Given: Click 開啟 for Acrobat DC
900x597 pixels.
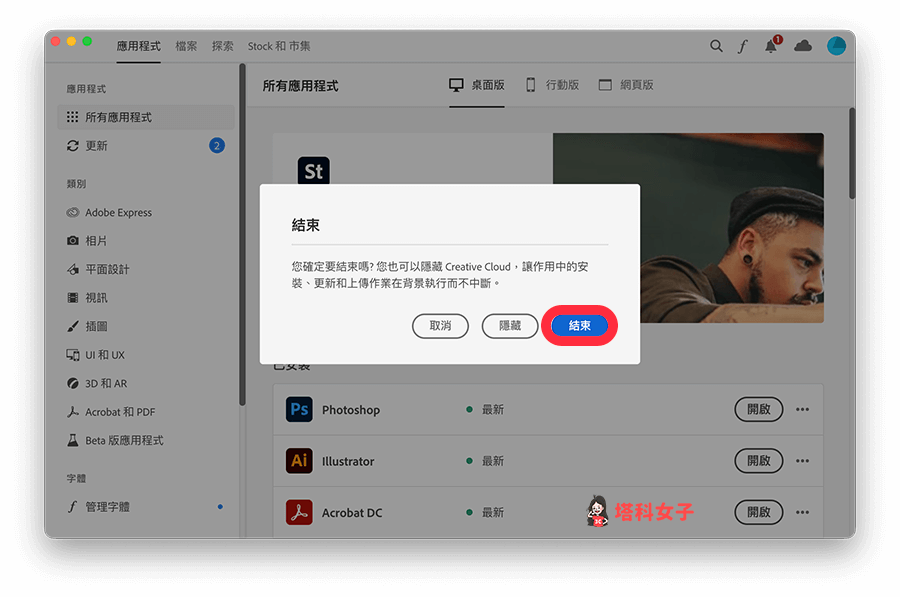Looking at the screenshot, I should [759, 512].
